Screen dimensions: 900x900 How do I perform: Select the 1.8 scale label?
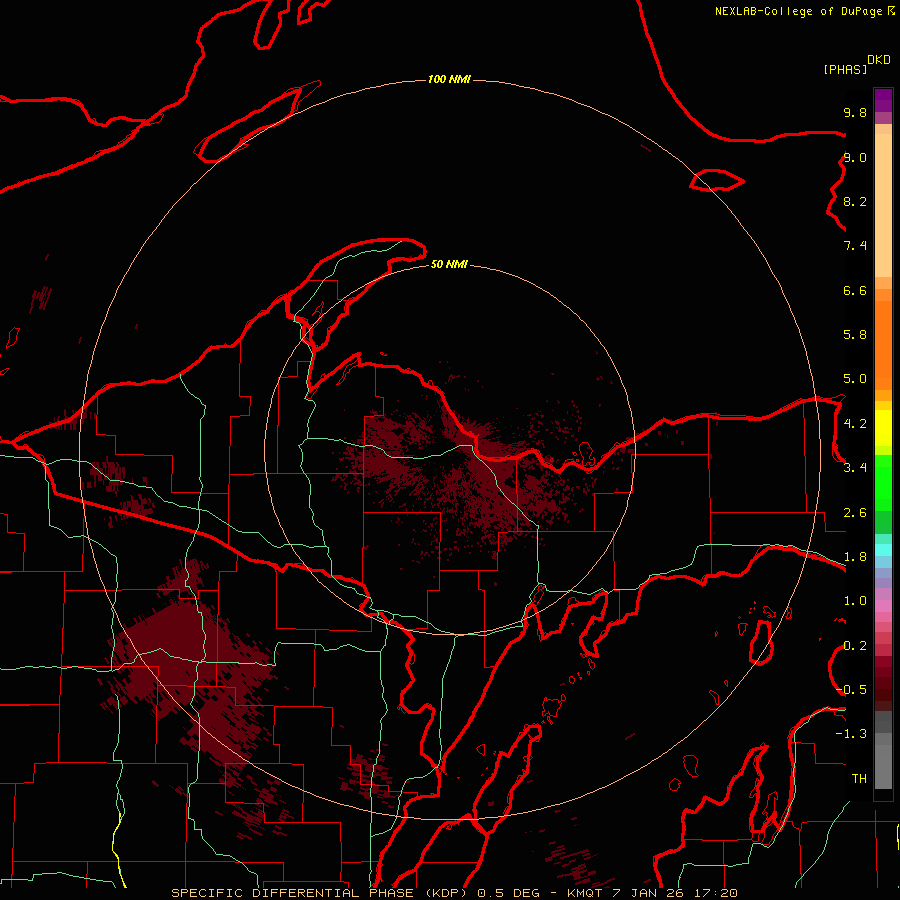coord(855,557)
